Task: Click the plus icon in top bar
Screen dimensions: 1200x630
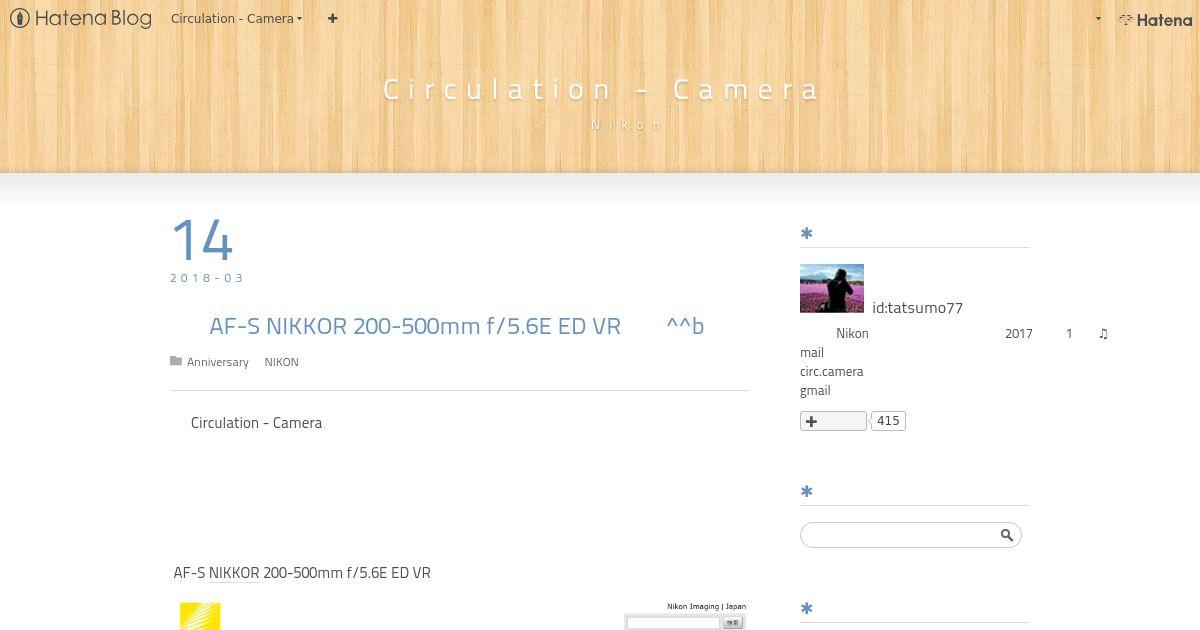Action: [333, 18]
